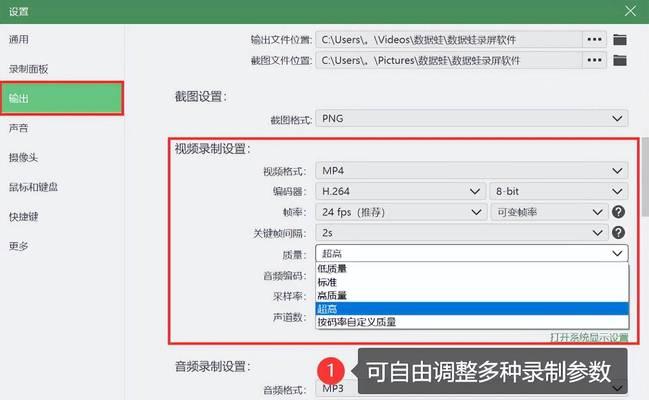Open the 打开系统显示设置 link
Screen dimensions: 649x400
coord(589,337)
